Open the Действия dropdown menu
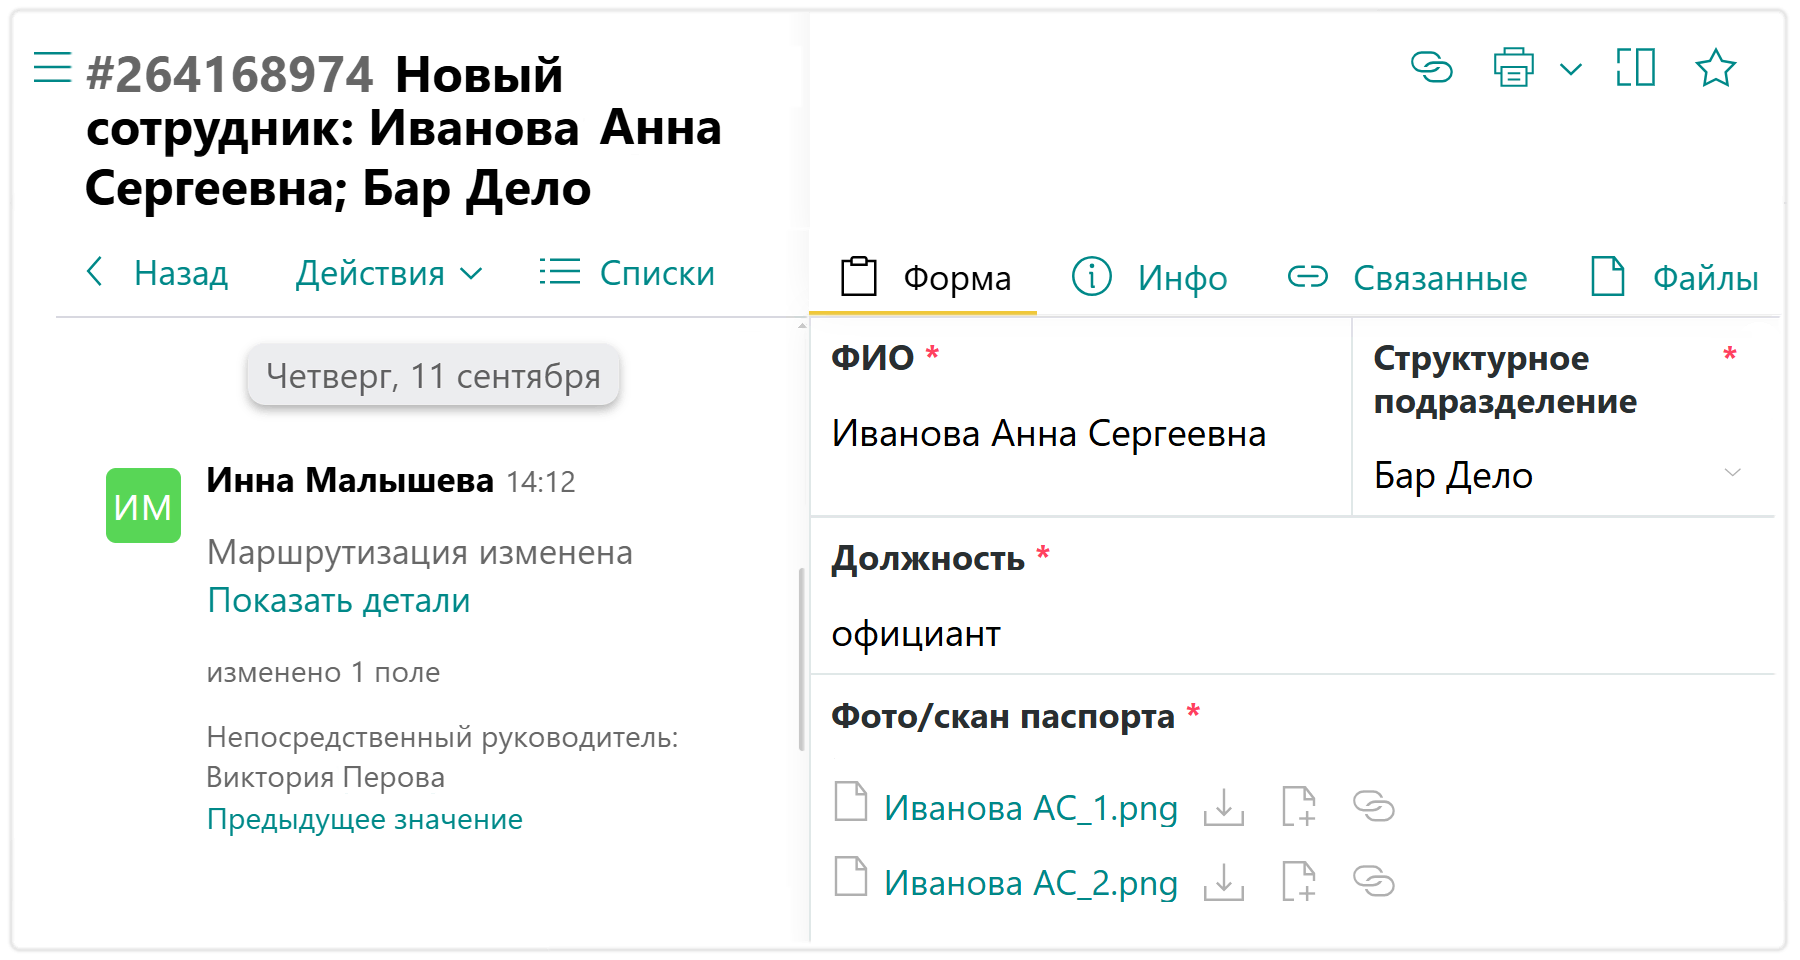 [x=389, y=273]
